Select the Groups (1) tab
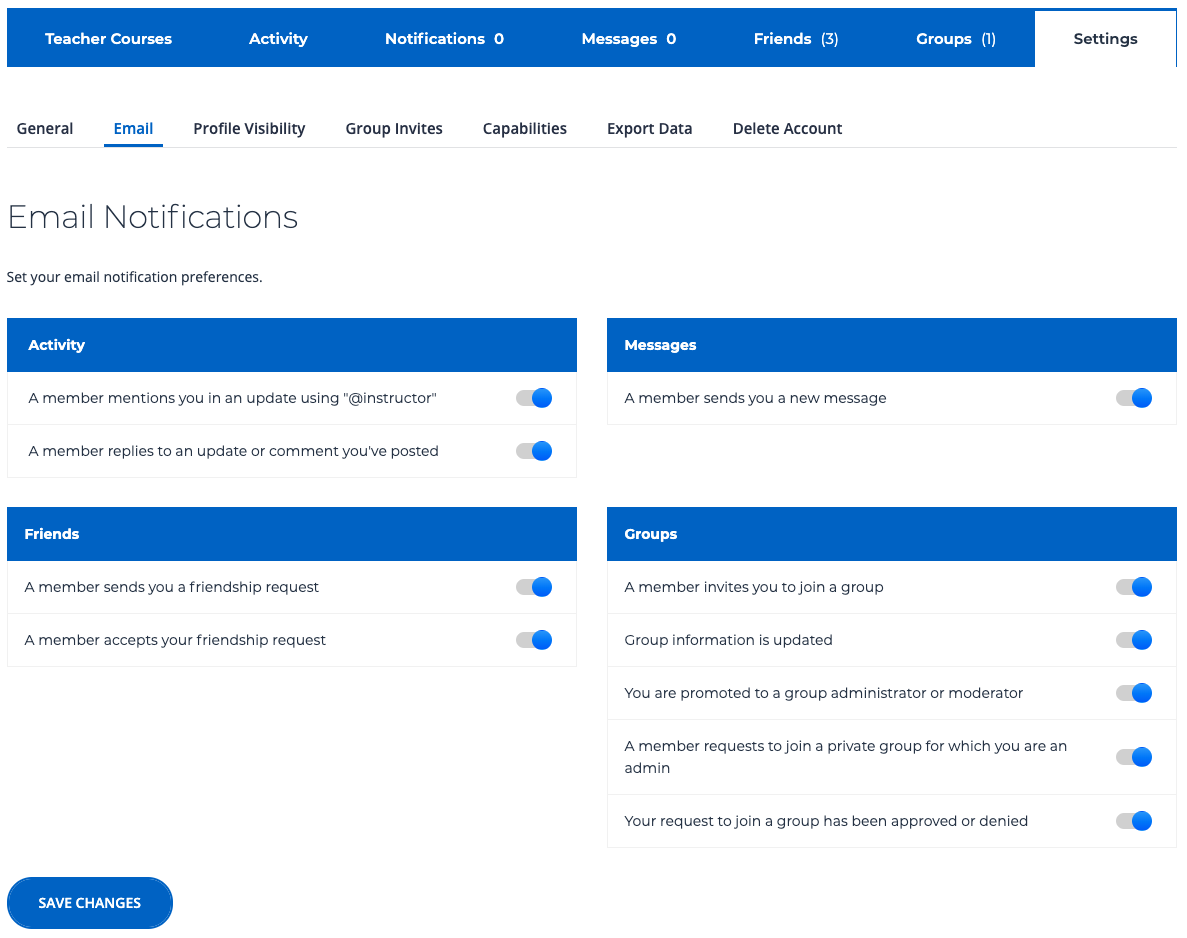The height and width of the screenshot is (938, 1187). [955, 39]
